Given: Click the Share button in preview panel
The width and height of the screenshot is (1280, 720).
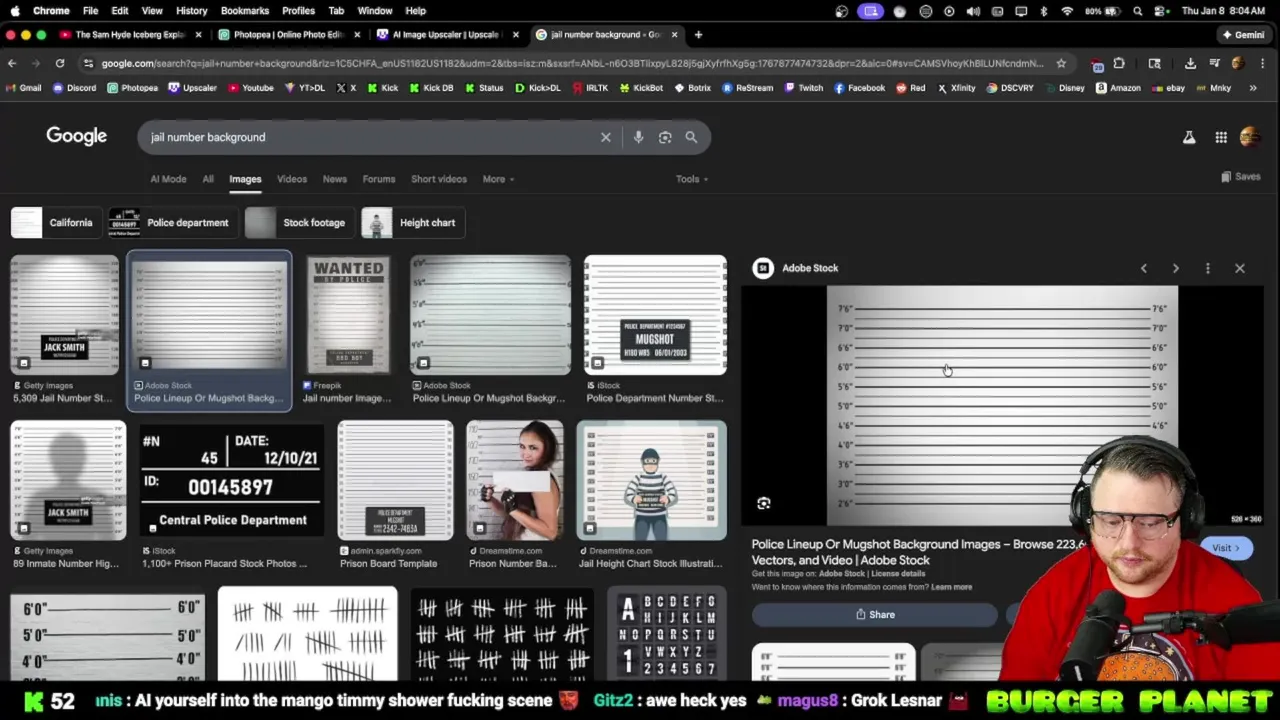Looking at the screenshot, I should pos(875,615).
